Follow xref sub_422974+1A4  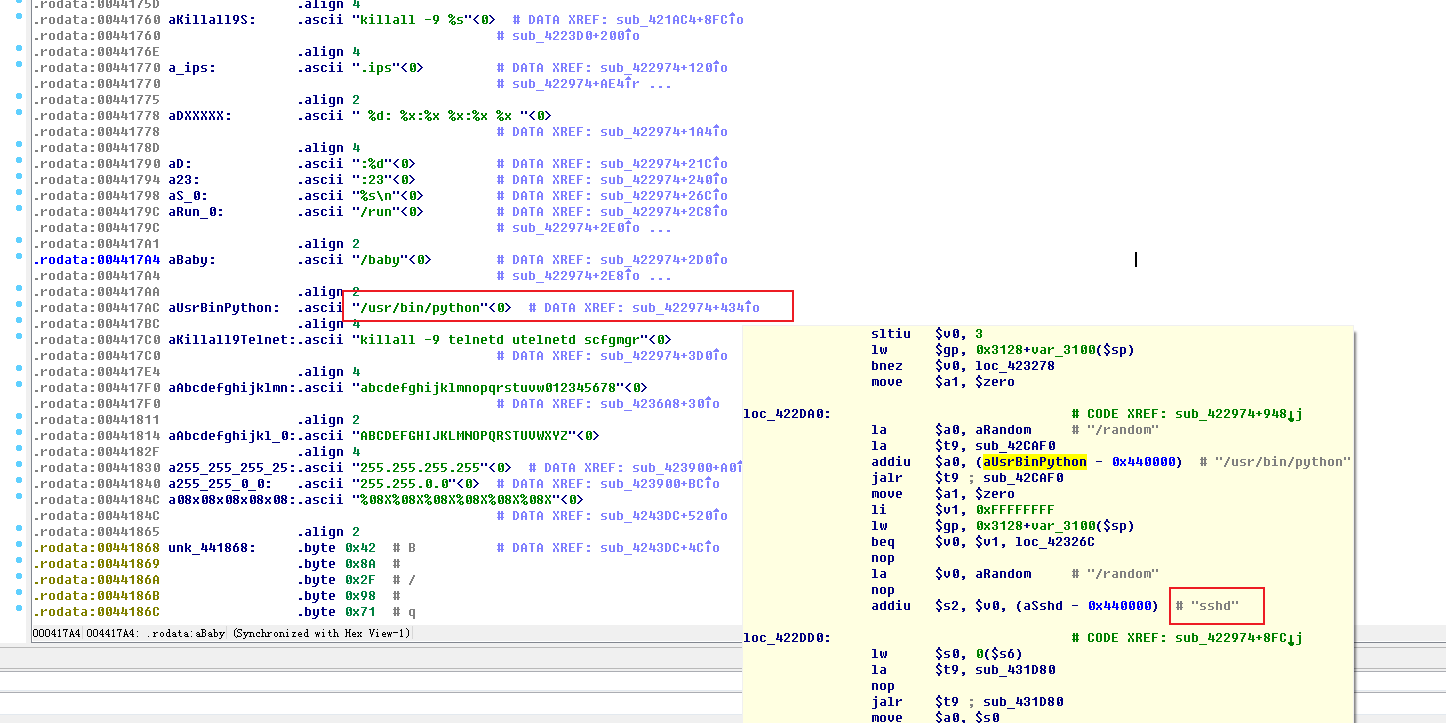665,132
